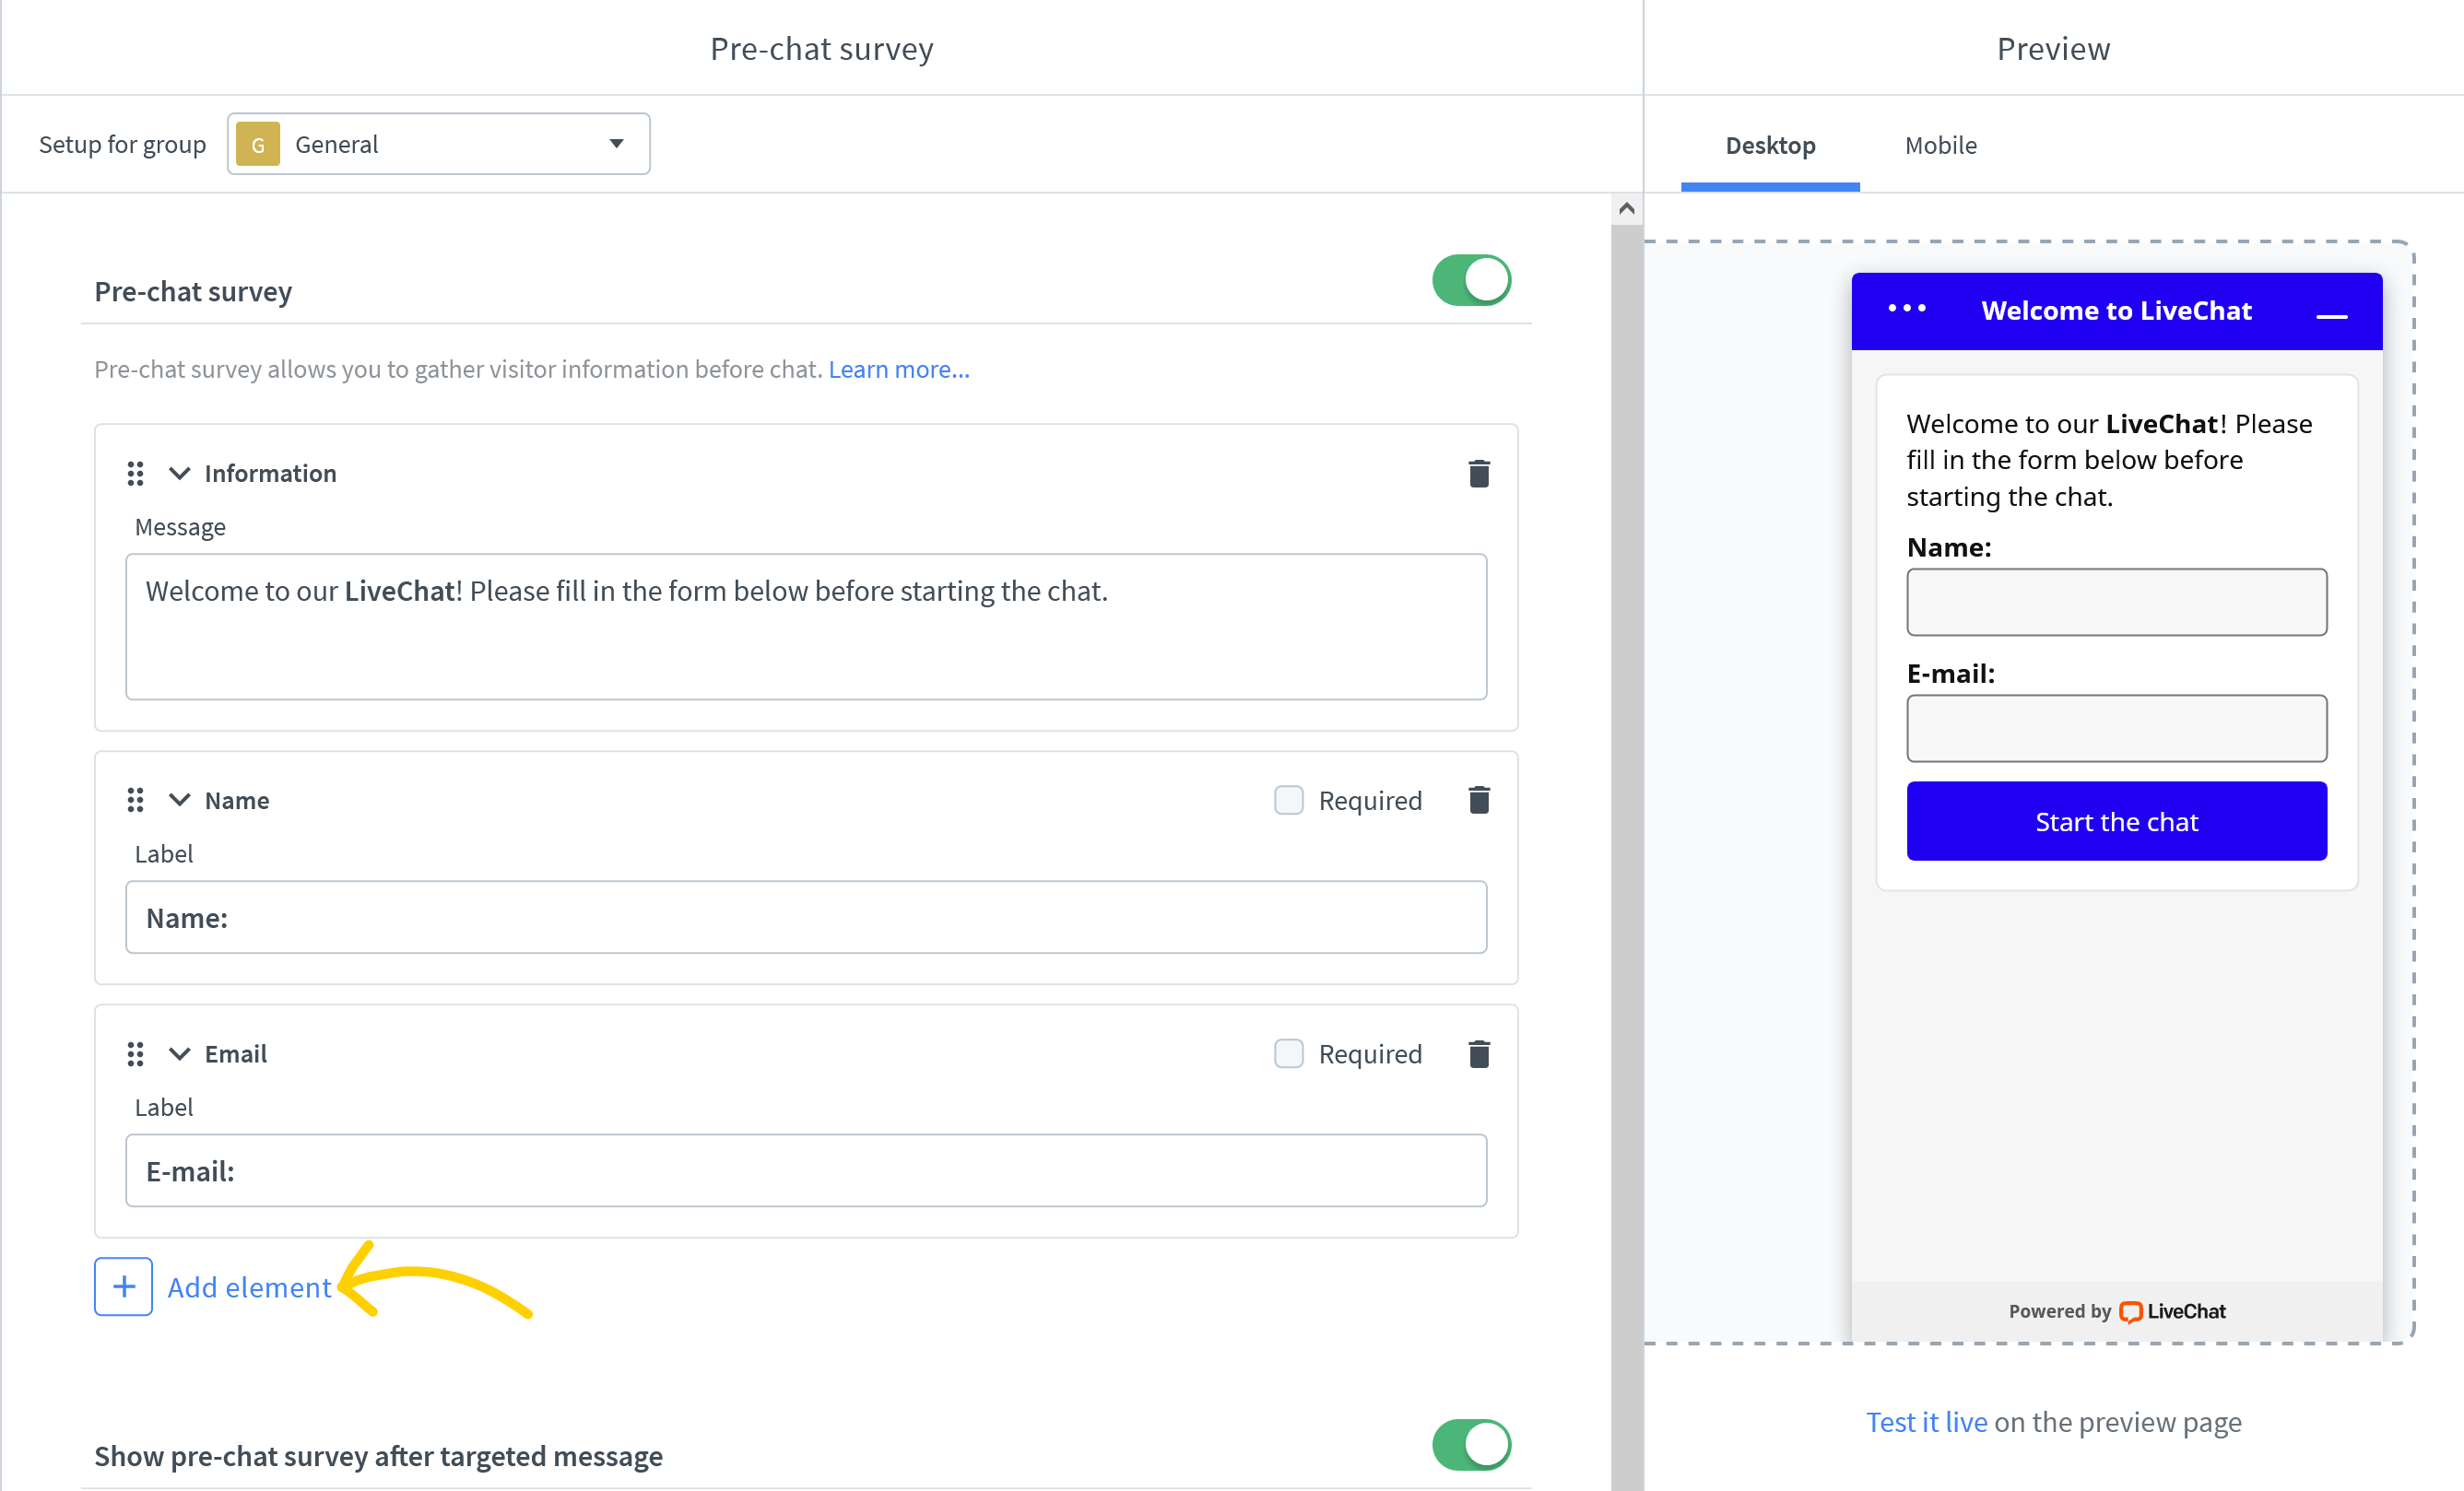This screenshot has width=2464, height=1491.
Task: Disable the Pre-chat survey toggle
Action: tap(1470, 281)
